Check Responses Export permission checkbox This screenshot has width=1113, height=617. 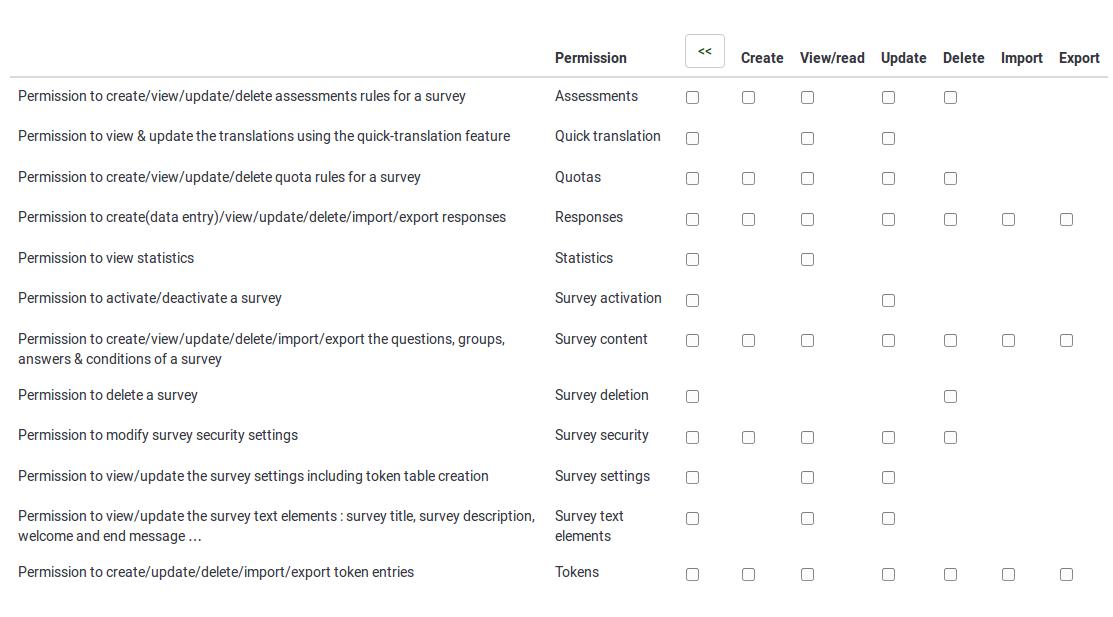point(1066,219)
